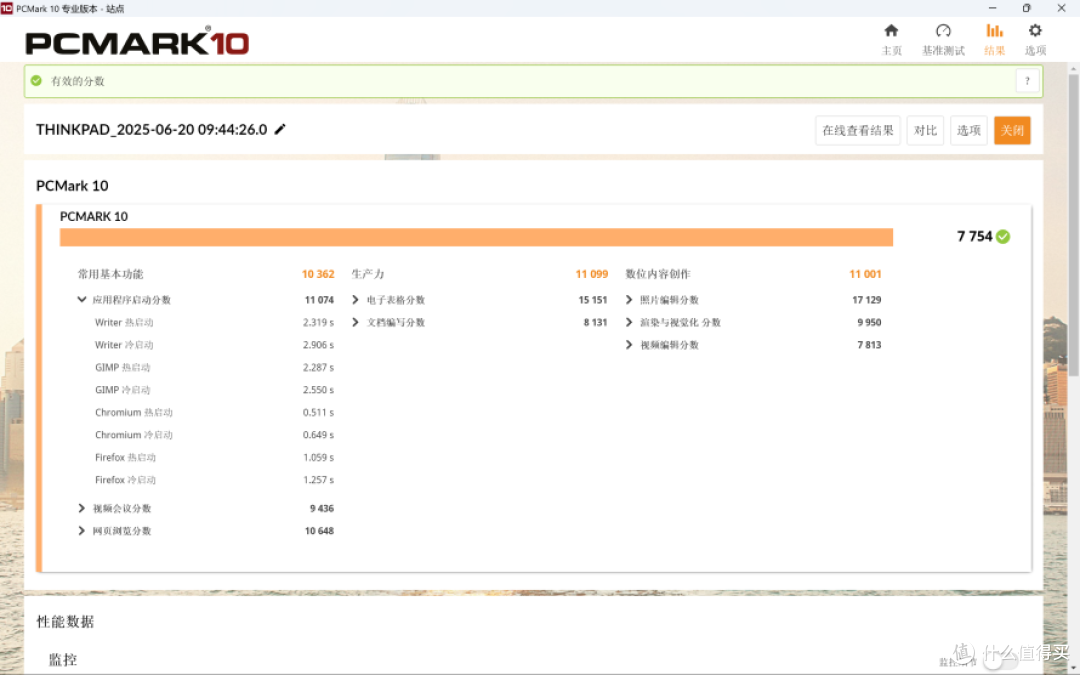Image resolution: width=1080 pixels, height=675 pixels.
Task: Click the 11 001 content creation score
Action: coord(865,274)
